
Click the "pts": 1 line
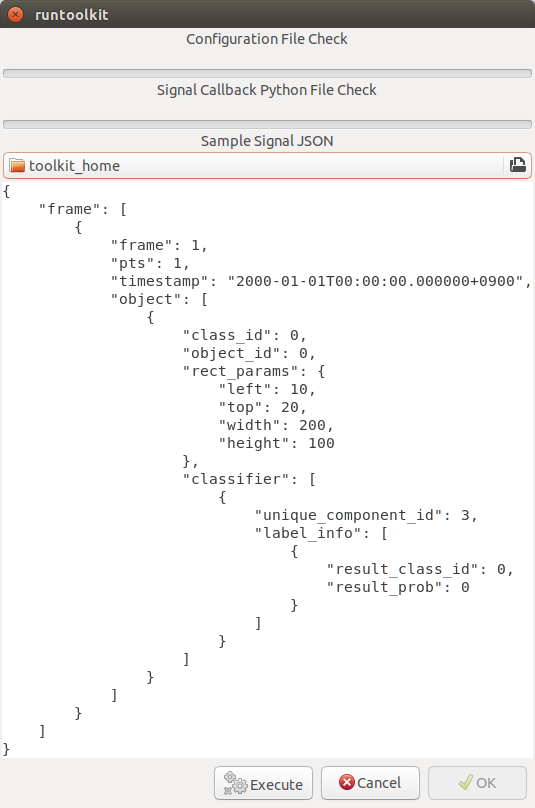pos(151,263)
